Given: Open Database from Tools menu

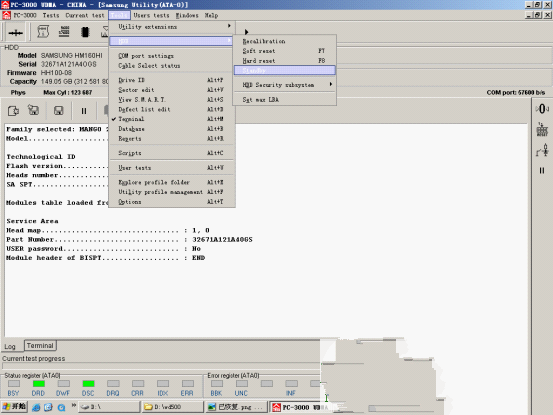Looking at the screenshot, I should (x=172, y=129).
